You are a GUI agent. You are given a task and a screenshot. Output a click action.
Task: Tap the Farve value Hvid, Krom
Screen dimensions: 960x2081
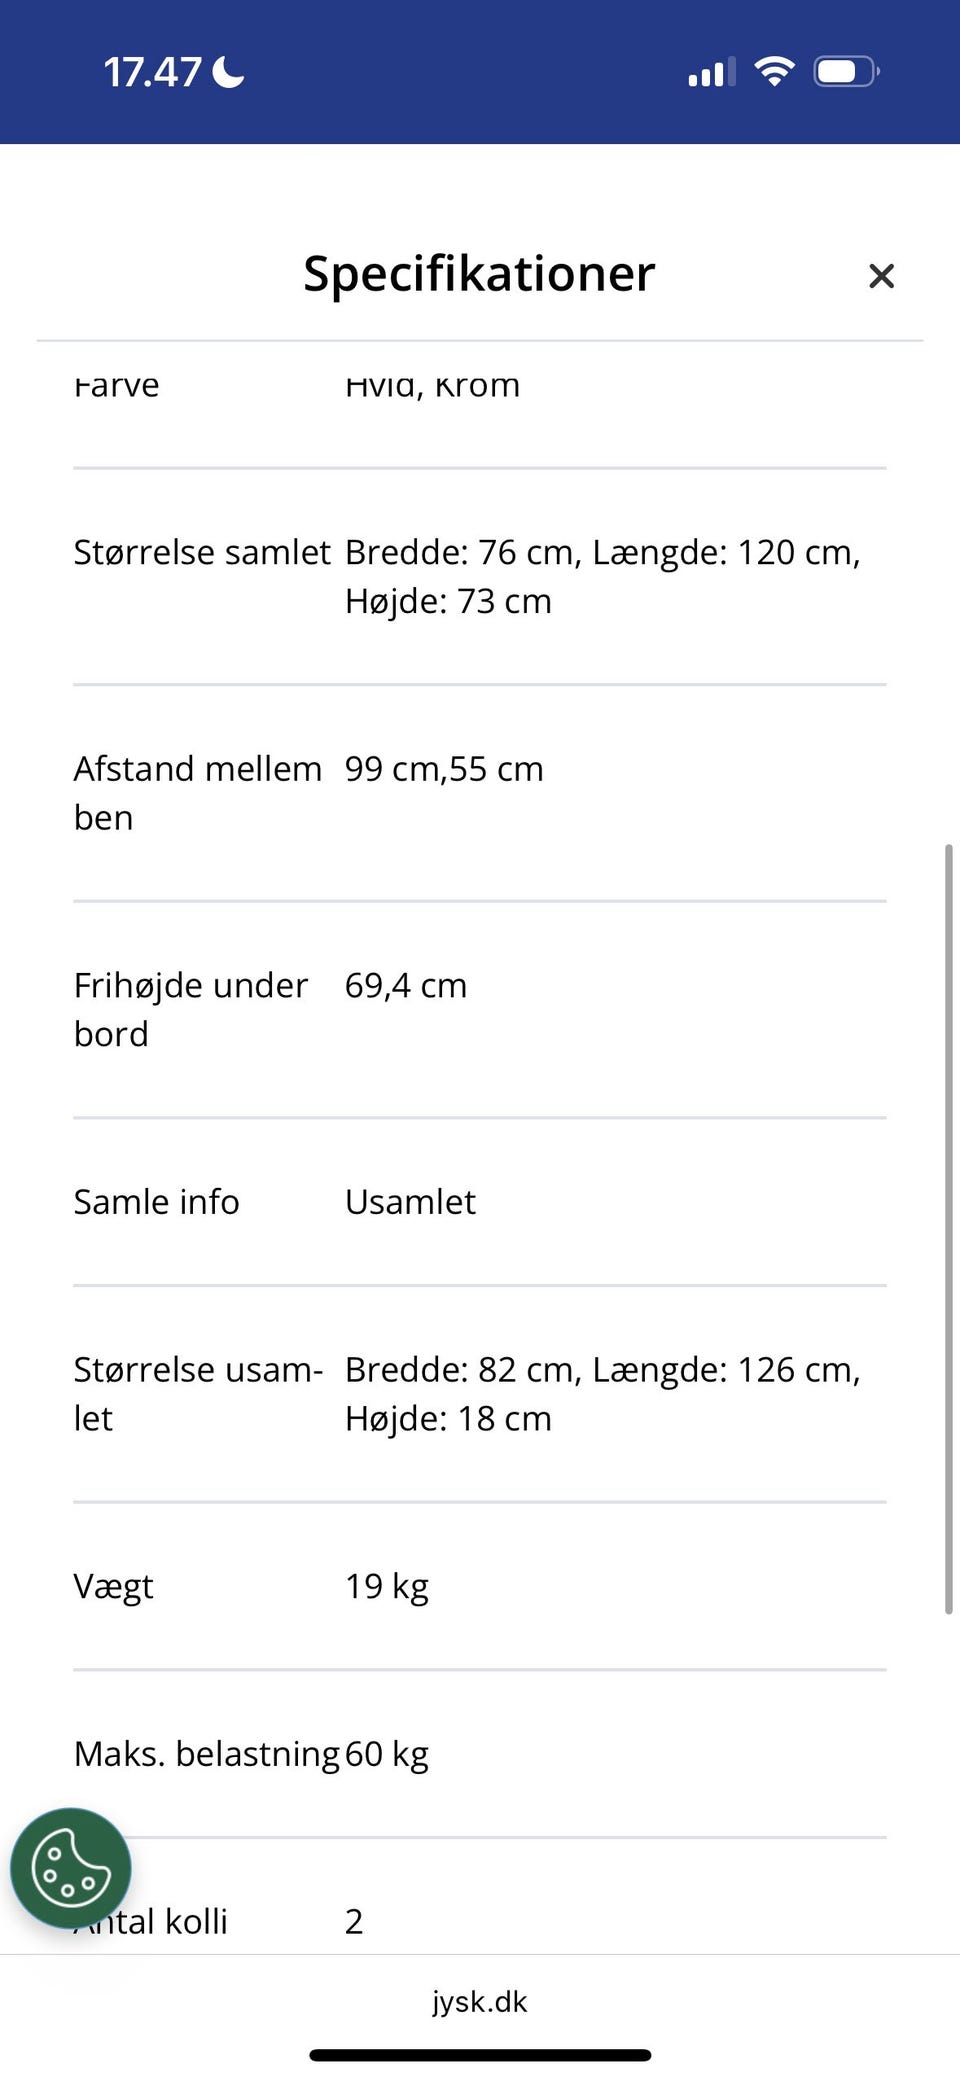432,384
